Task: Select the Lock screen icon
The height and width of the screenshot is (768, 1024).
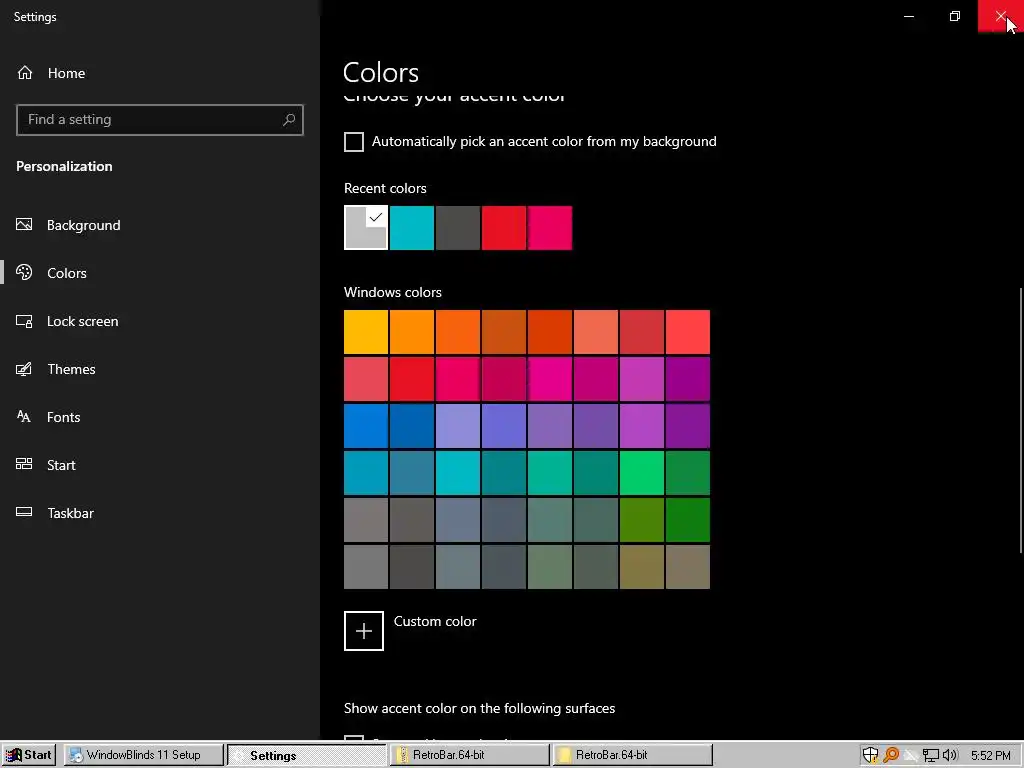Action: (25, 321)
